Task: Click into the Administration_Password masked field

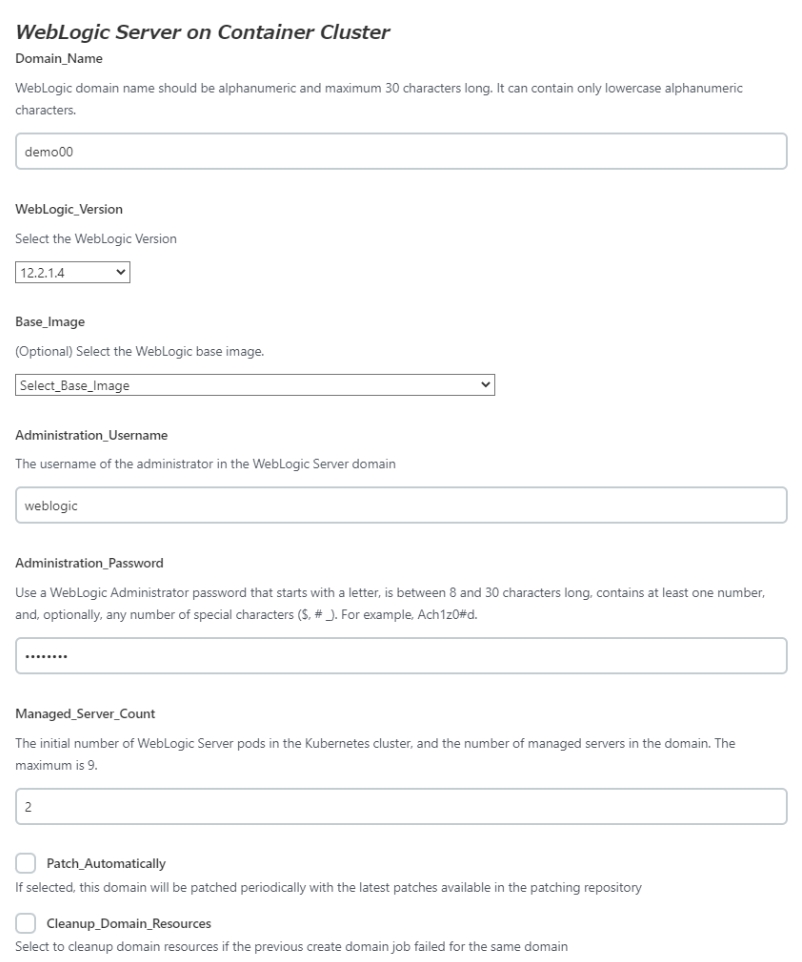Action: point(401,656)
